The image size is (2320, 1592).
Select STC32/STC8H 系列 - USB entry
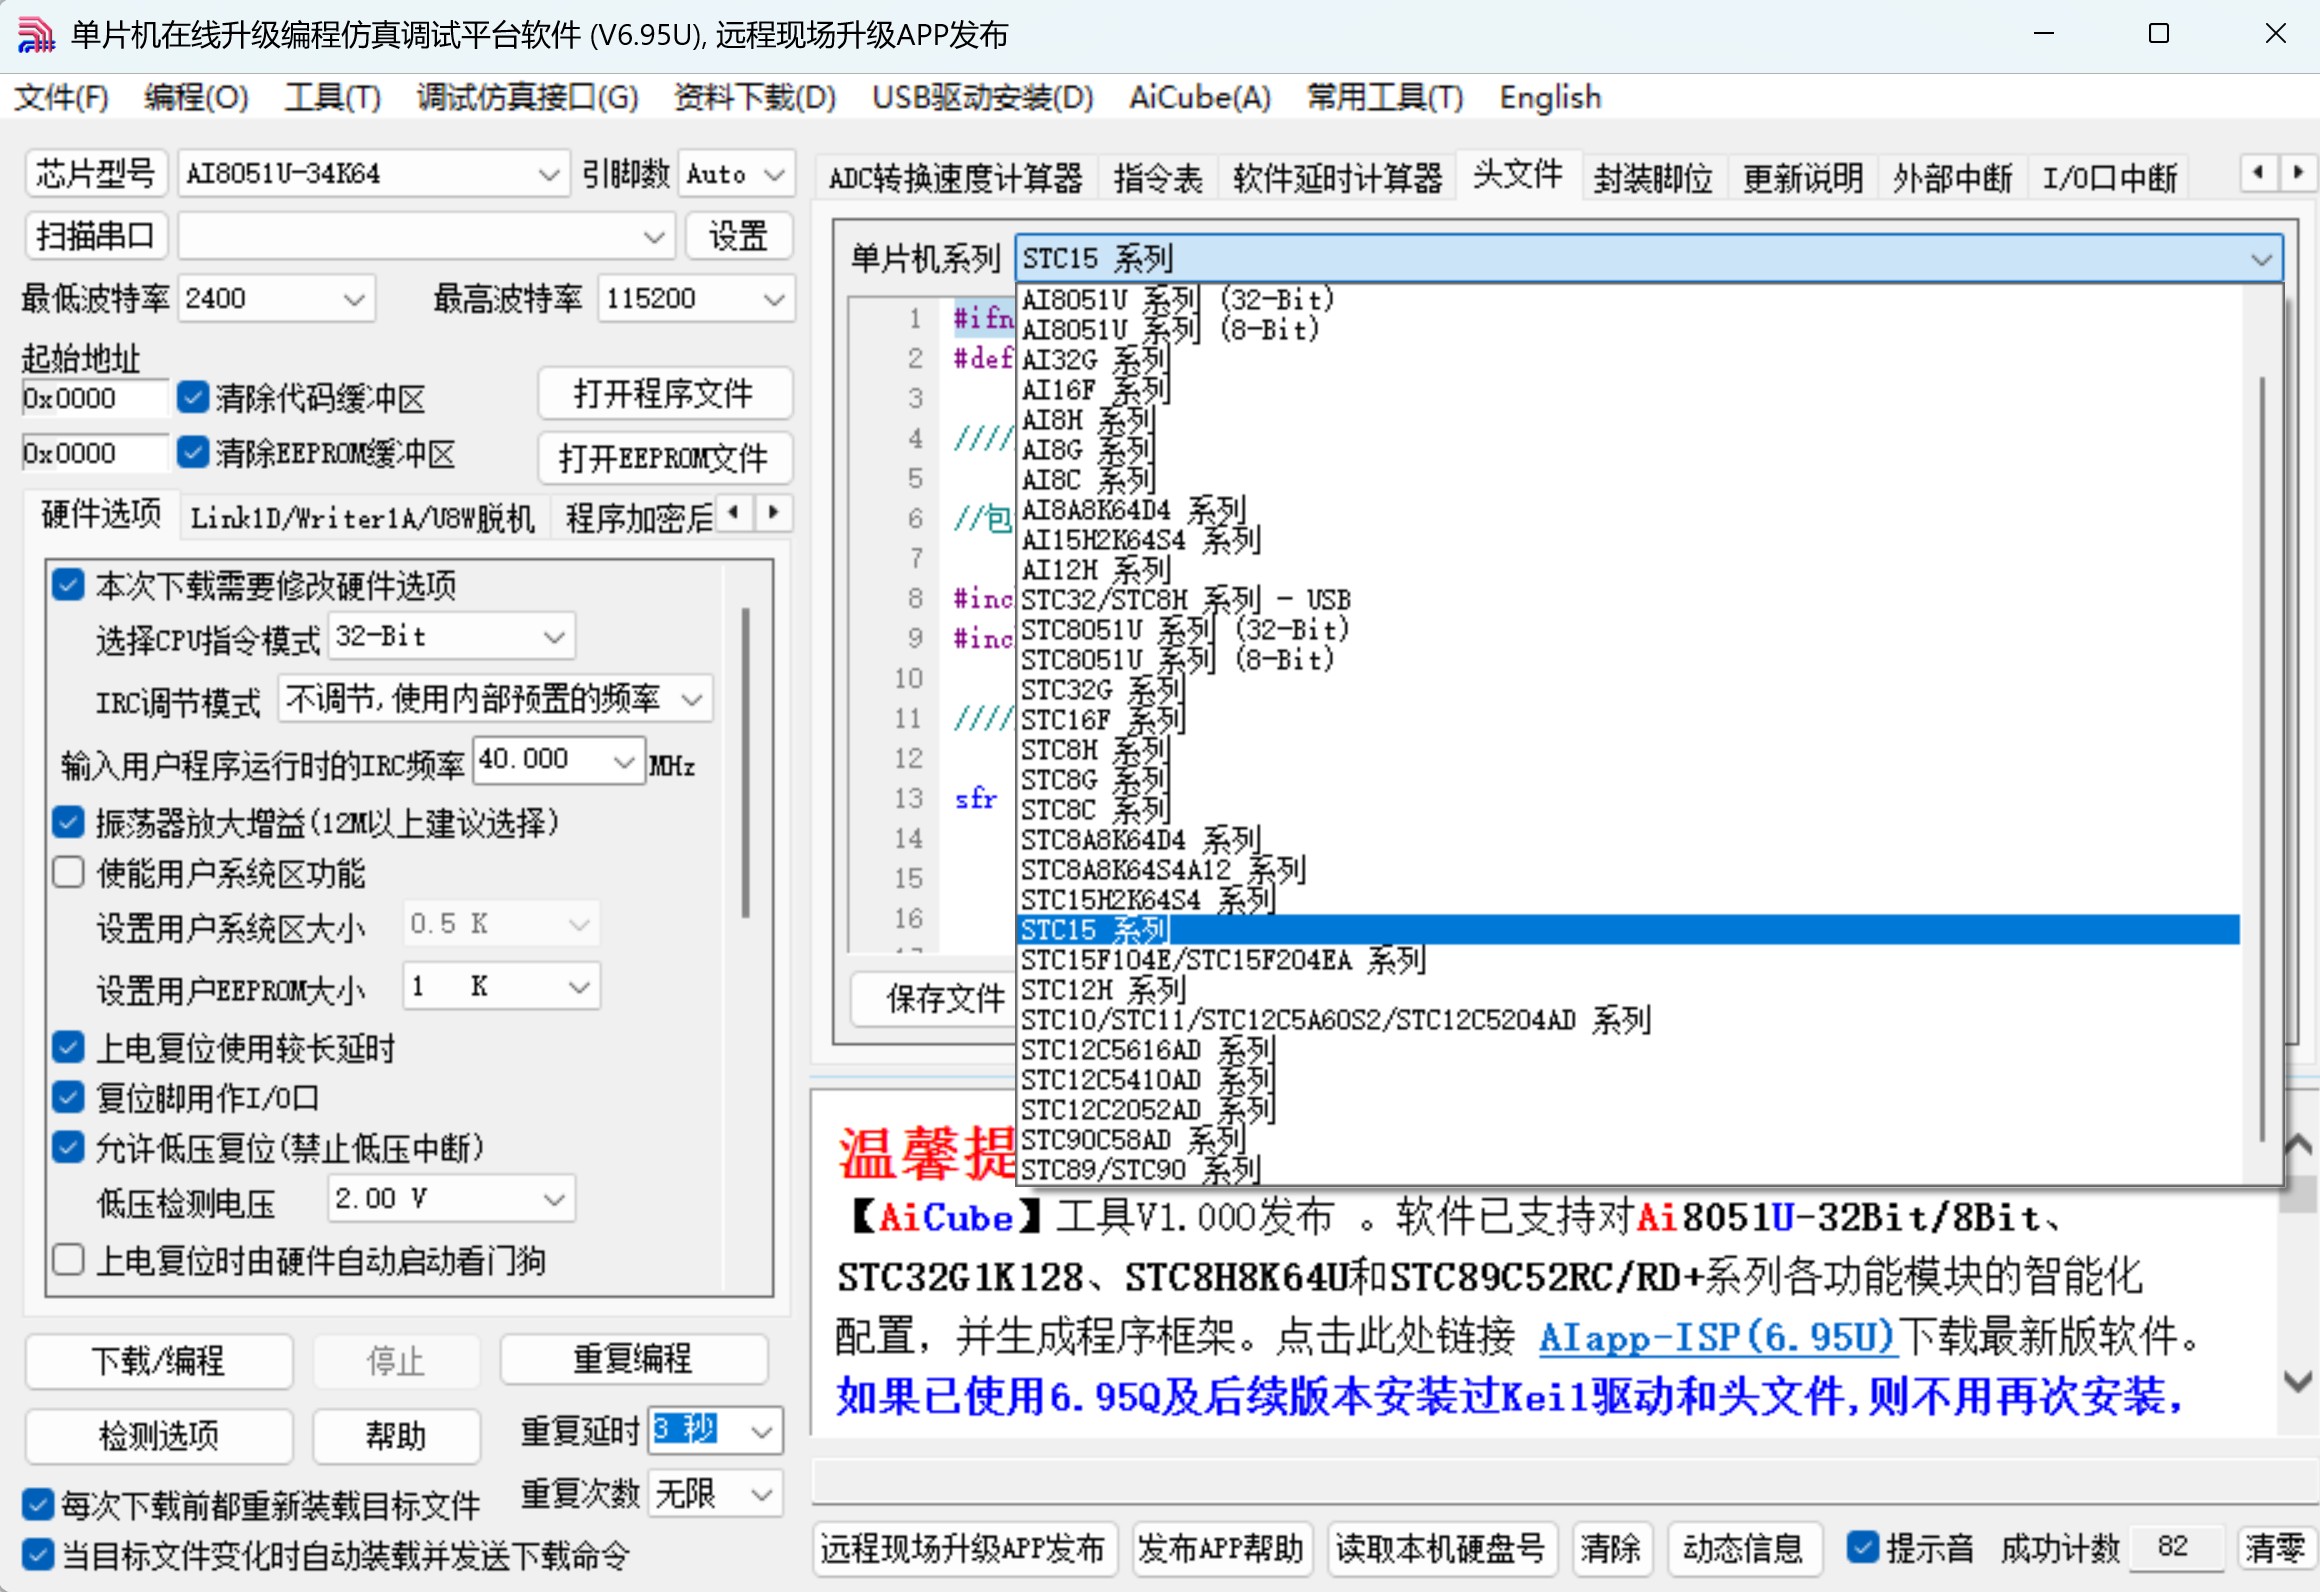click(x=1628, y=599)
